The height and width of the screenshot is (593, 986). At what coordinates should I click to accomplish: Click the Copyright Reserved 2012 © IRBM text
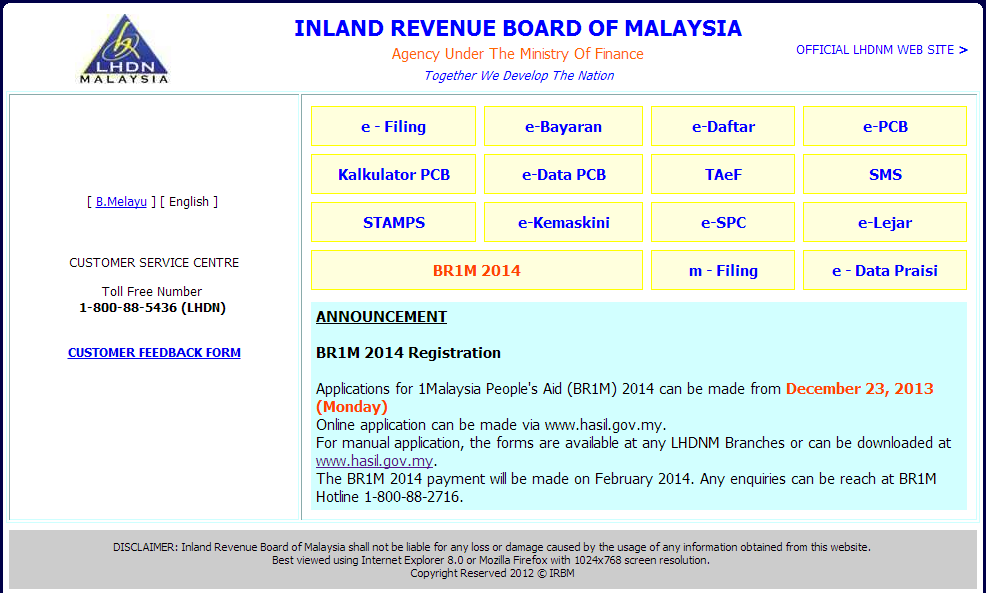(492, 574)
